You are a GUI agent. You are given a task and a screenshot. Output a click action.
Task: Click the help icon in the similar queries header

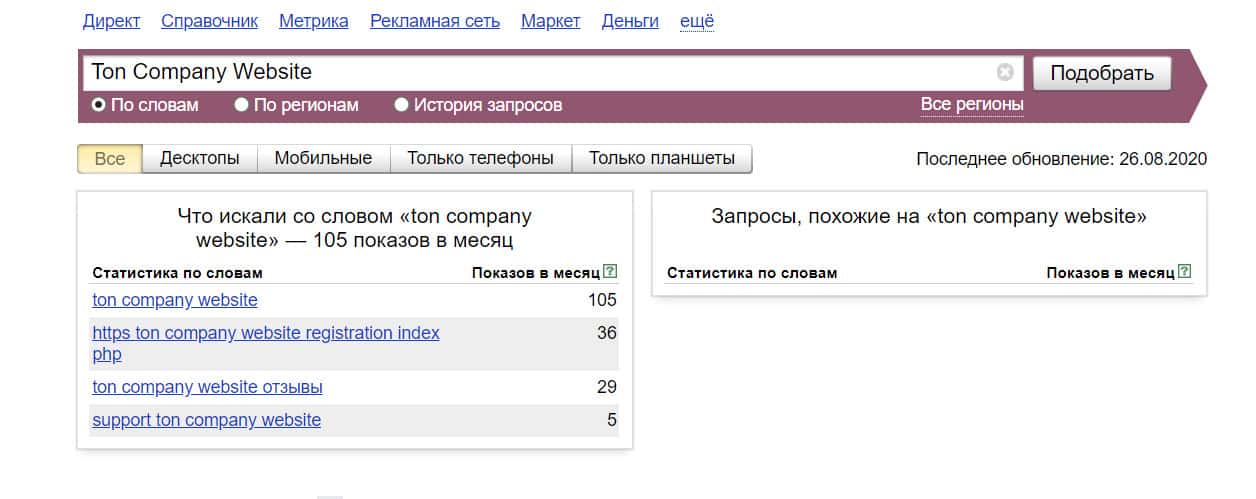coord(1185,272)
